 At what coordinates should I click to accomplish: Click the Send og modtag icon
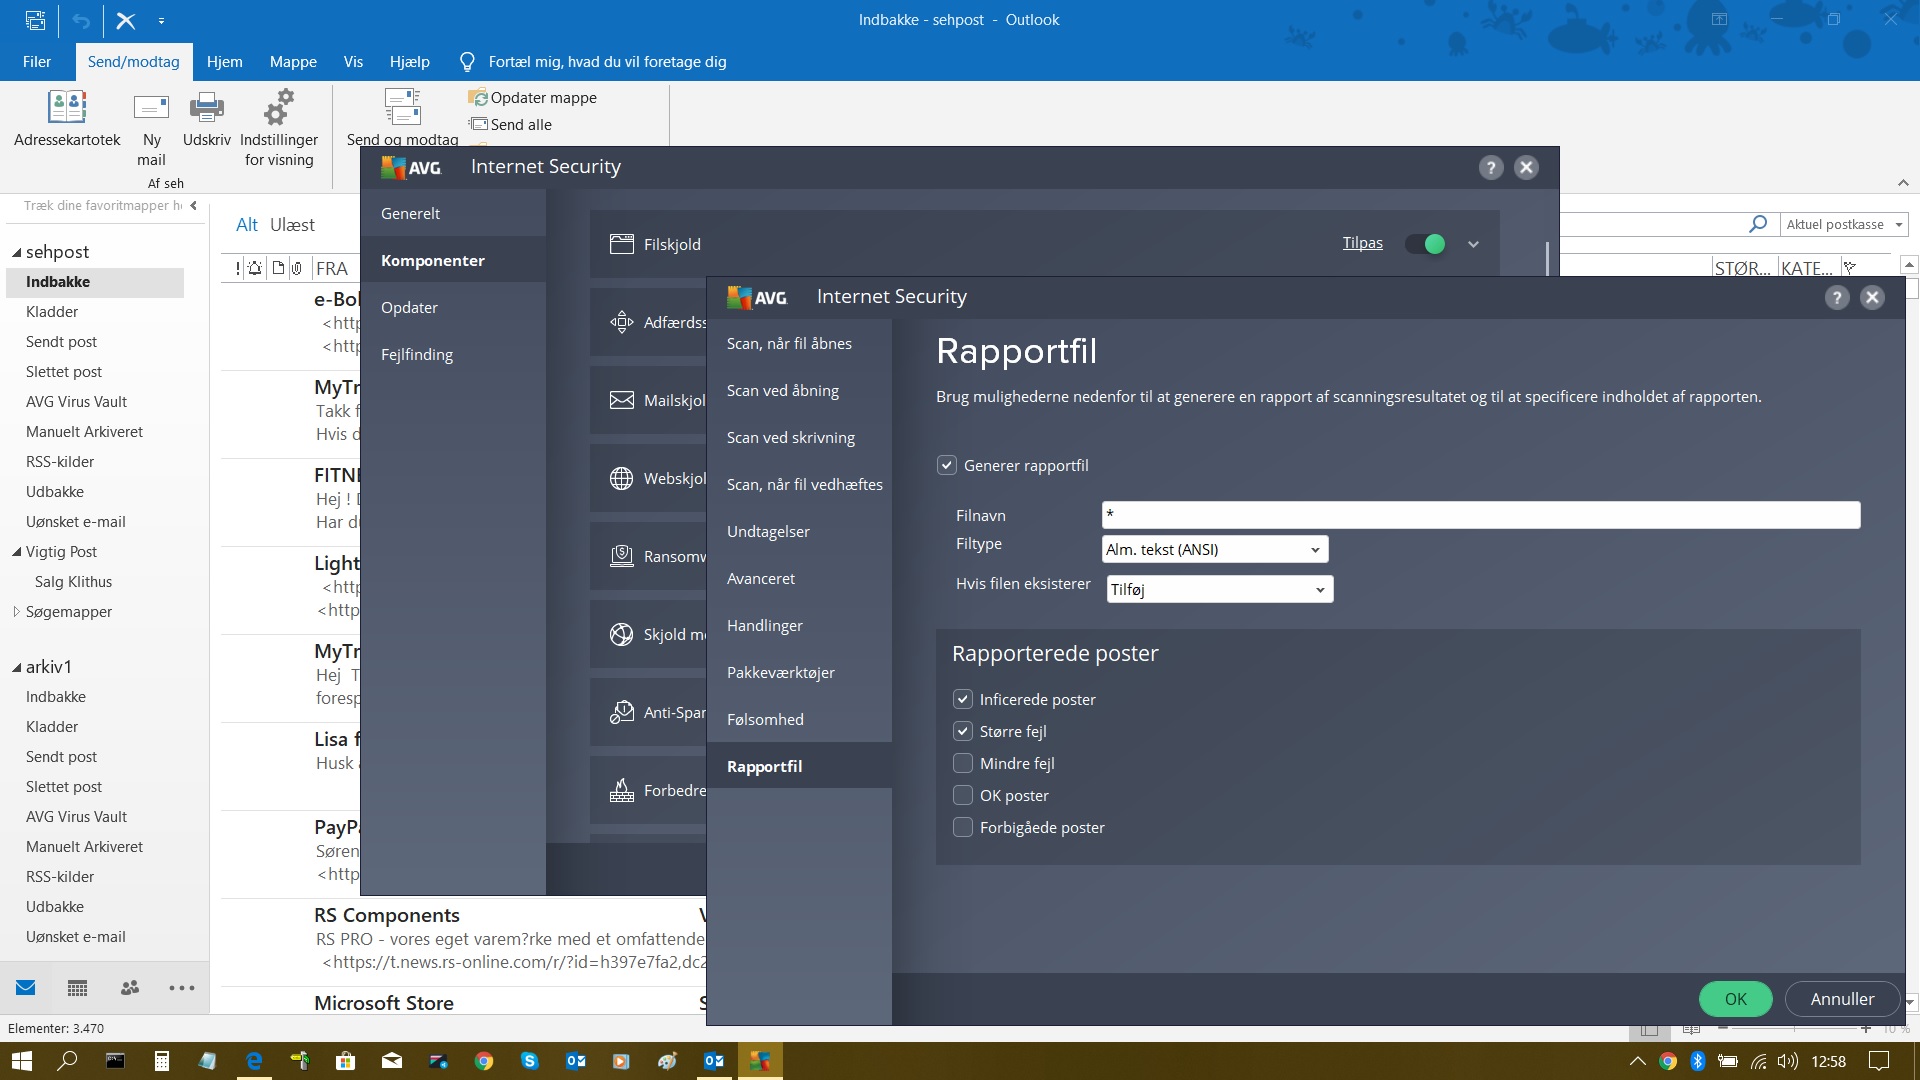coord(402,107)
